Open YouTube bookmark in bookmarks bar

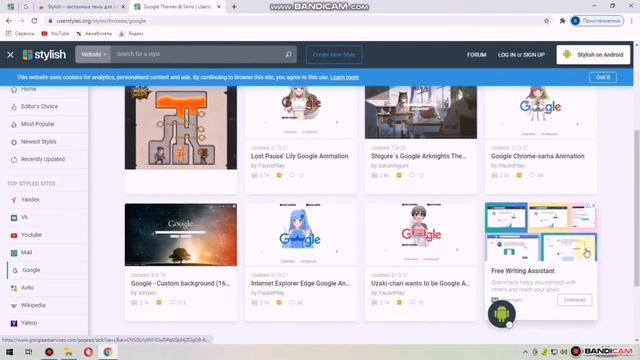click(56, 33)
